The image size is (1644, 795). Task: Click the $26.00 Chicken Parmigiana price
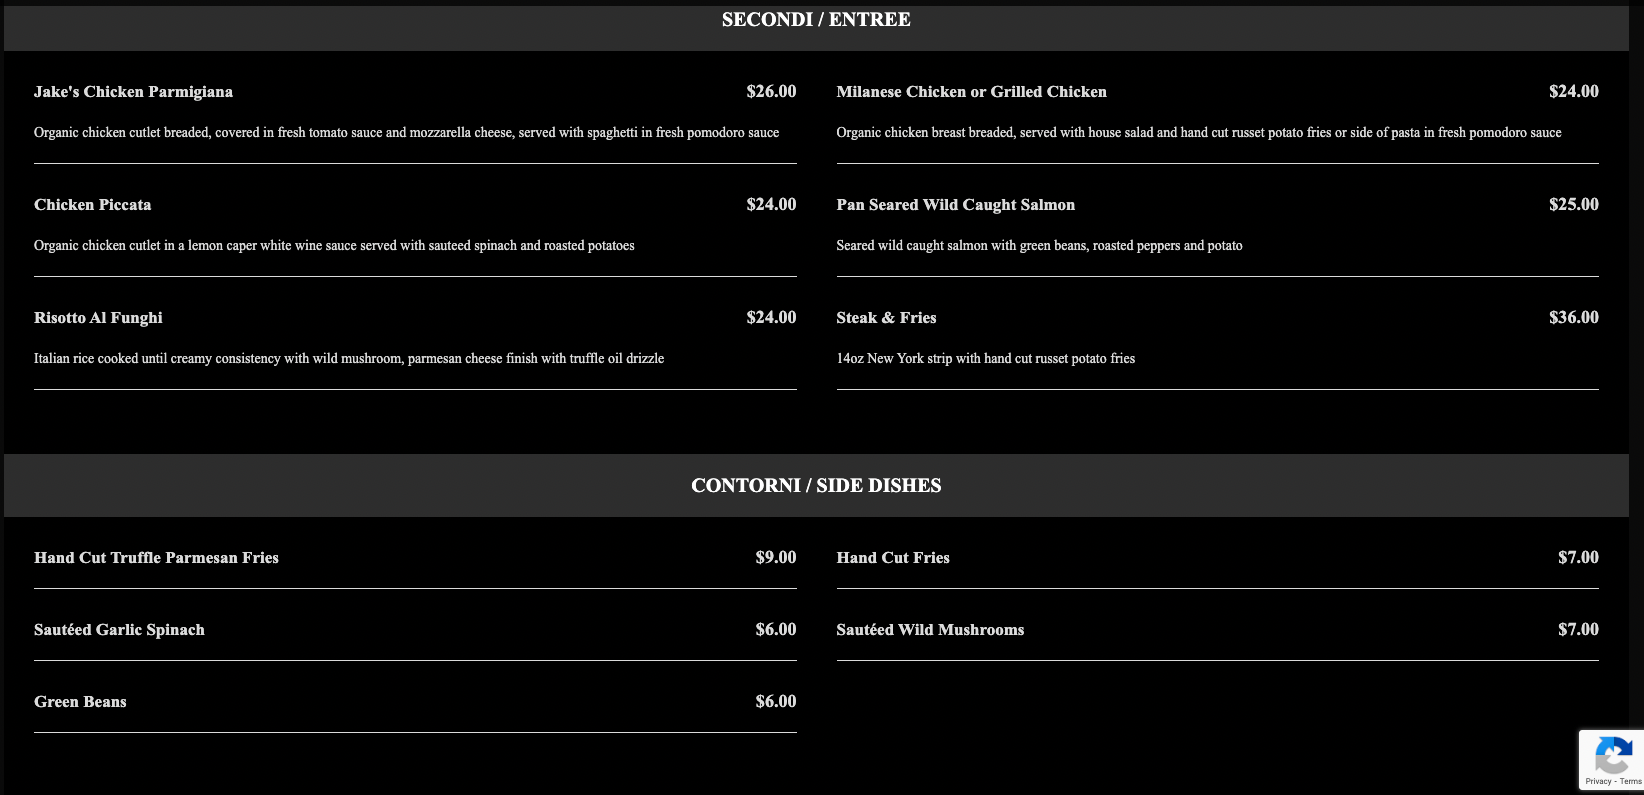[771, 92]
